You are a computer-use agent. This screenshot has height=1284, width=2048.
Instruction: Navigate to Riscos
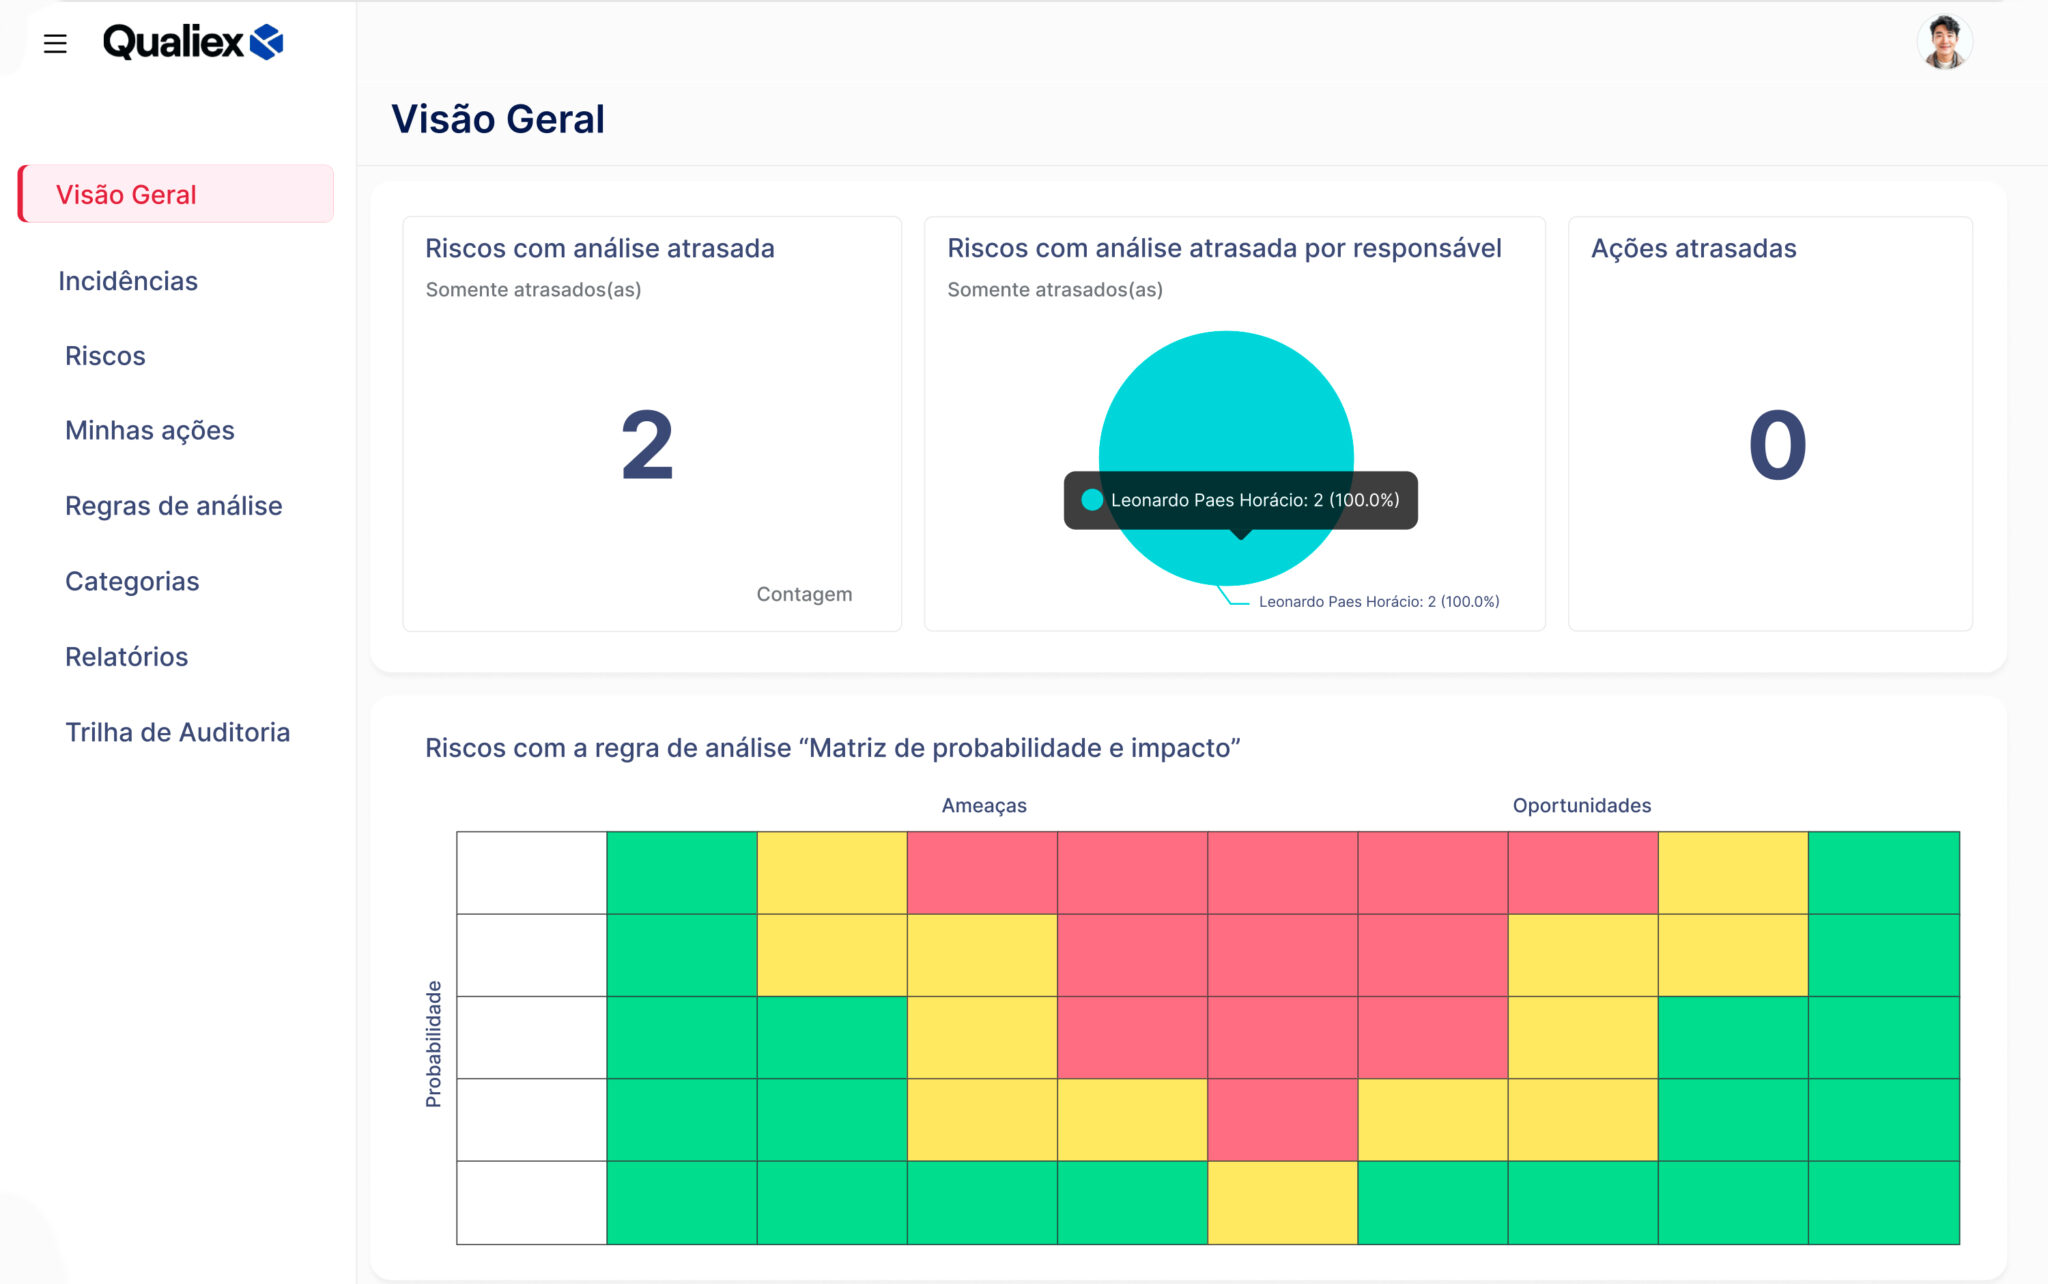point(105,355)
